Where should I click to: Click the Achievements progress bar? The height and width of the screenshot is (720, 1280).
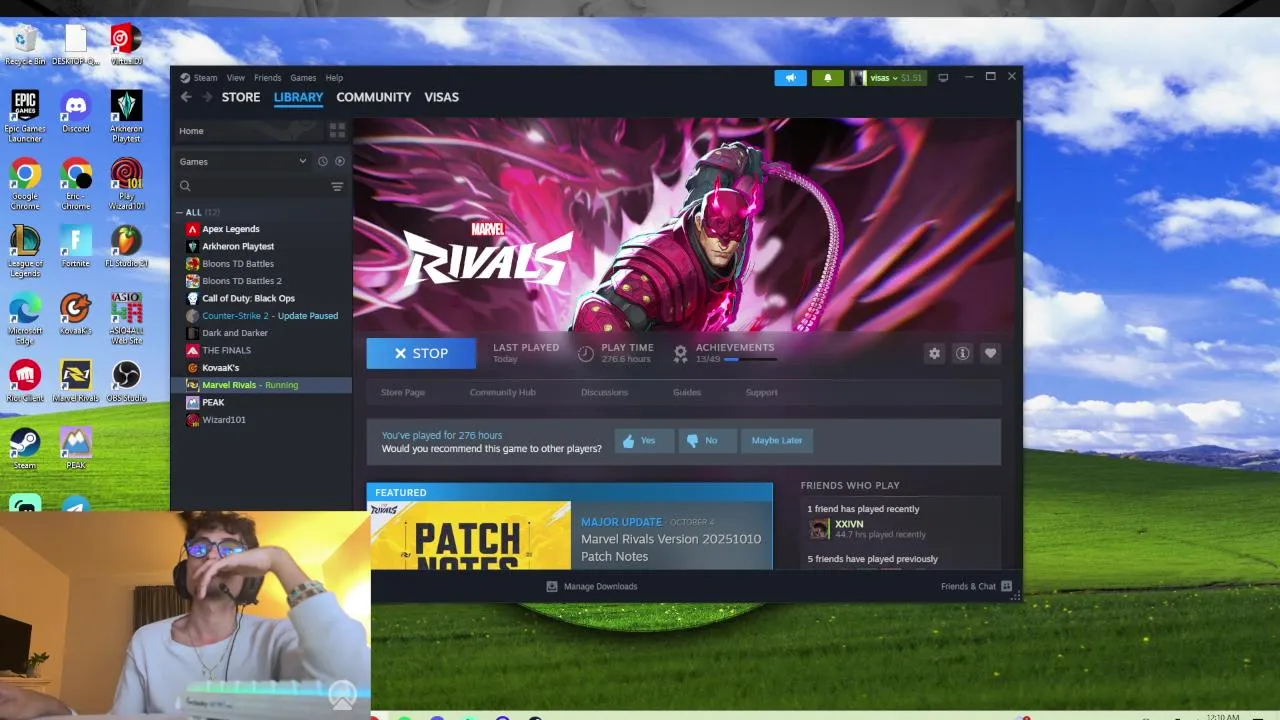point(750,359)
